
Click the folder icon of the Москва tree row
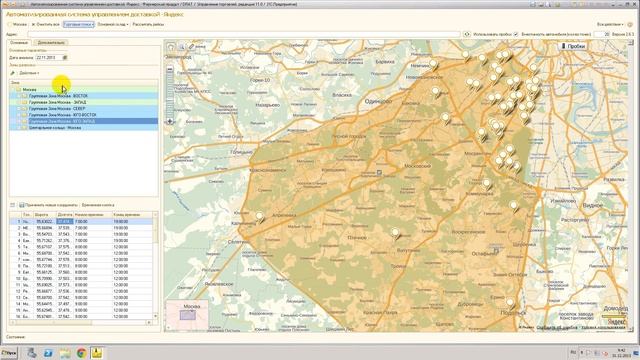coord(18,89)
